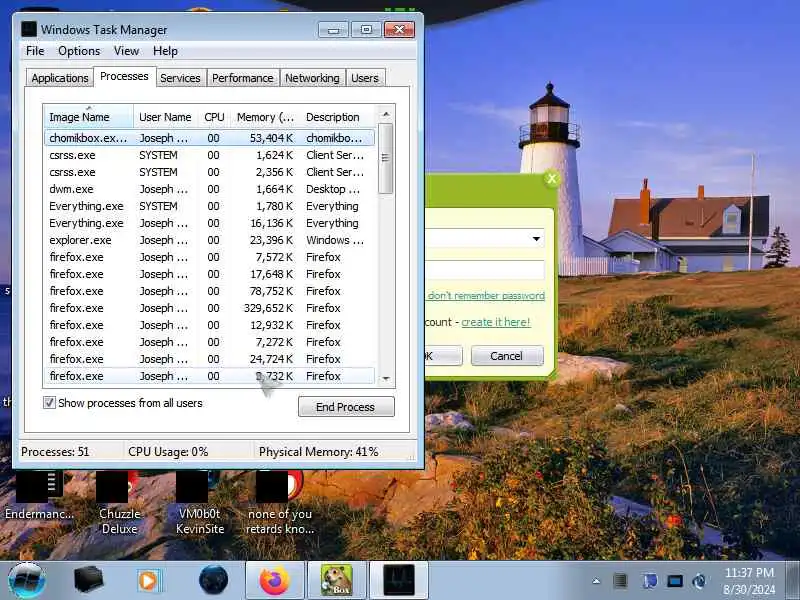The width and height of the screenshot is (800, 600).
Task: Open the network monitor tray icon
Action: tap(674, 581)
